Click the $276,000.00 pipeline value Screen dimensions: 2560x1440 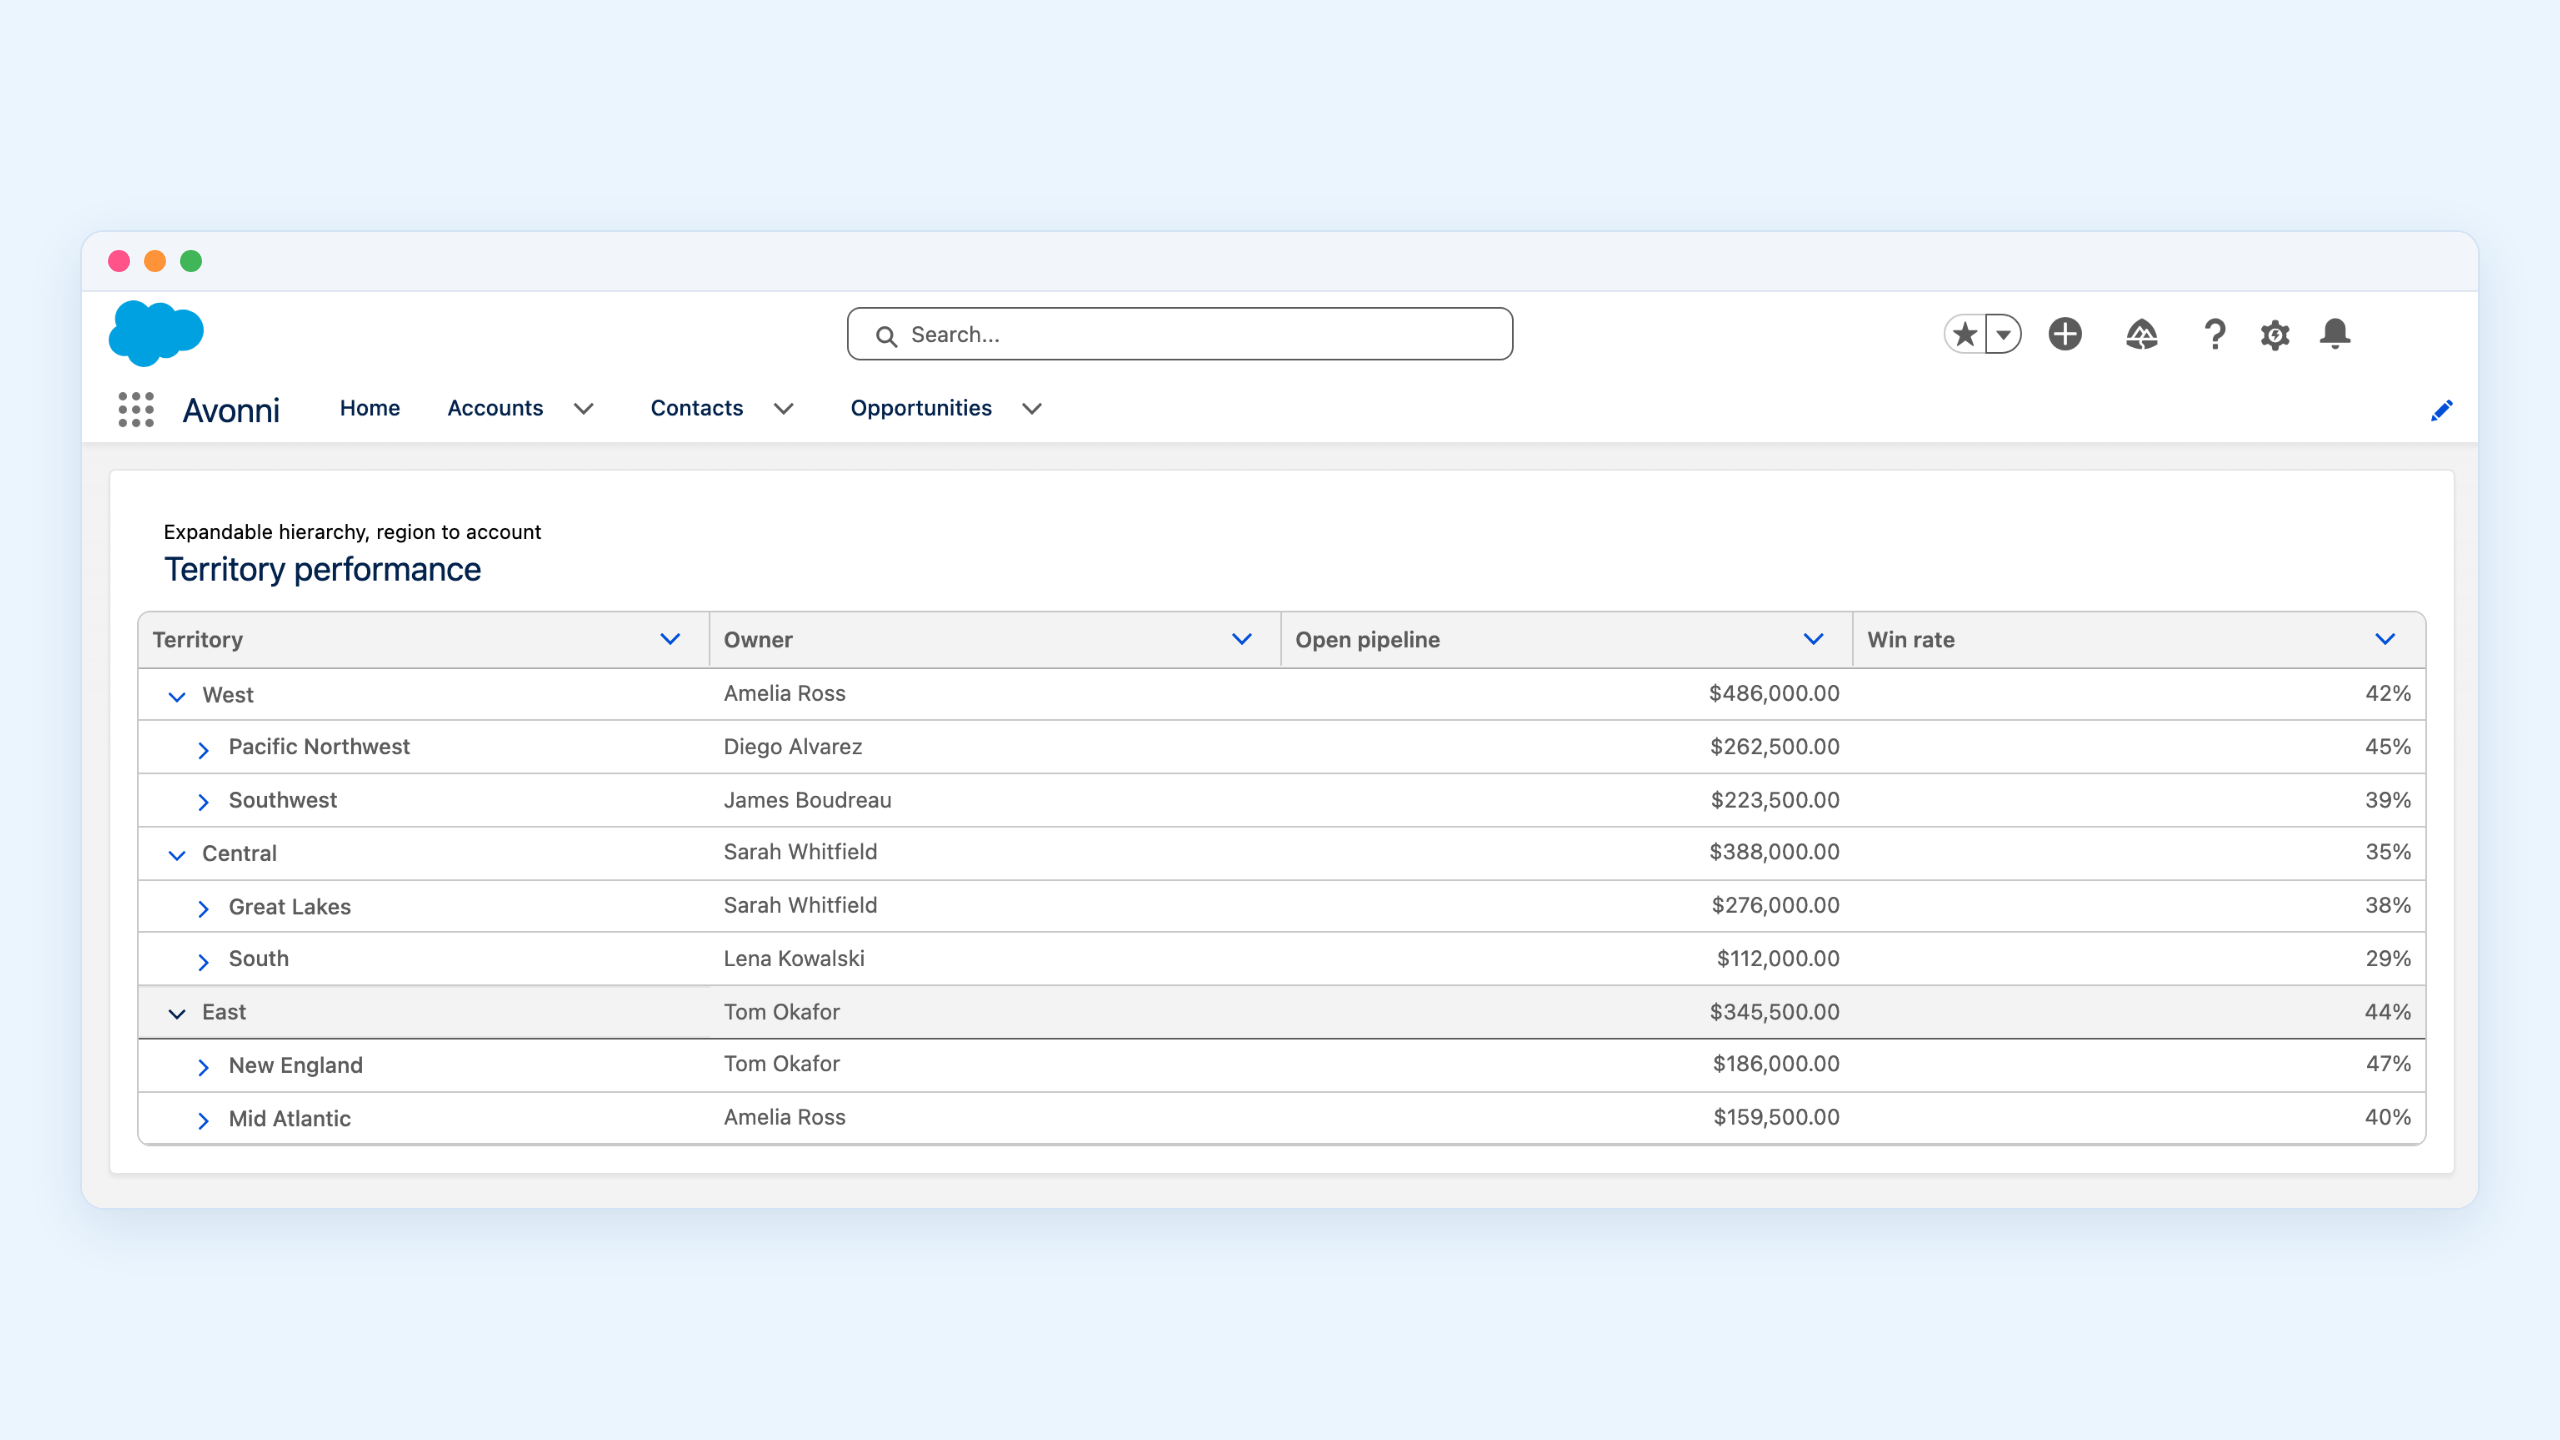click(x=1776, y=905)
